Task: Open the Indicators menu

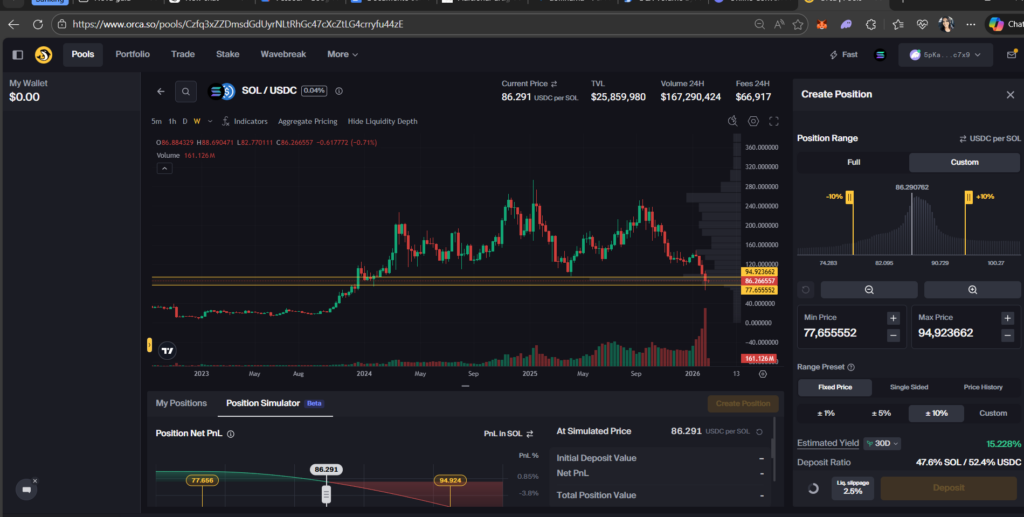Action: tap(244, 121)
